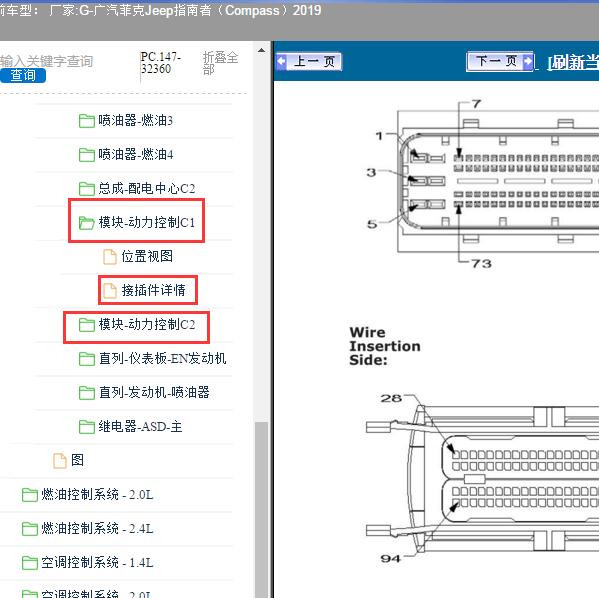The height and width of the screenshot is (598, 599).
Task: Open 位置视图 page
Action: (147, 256)
